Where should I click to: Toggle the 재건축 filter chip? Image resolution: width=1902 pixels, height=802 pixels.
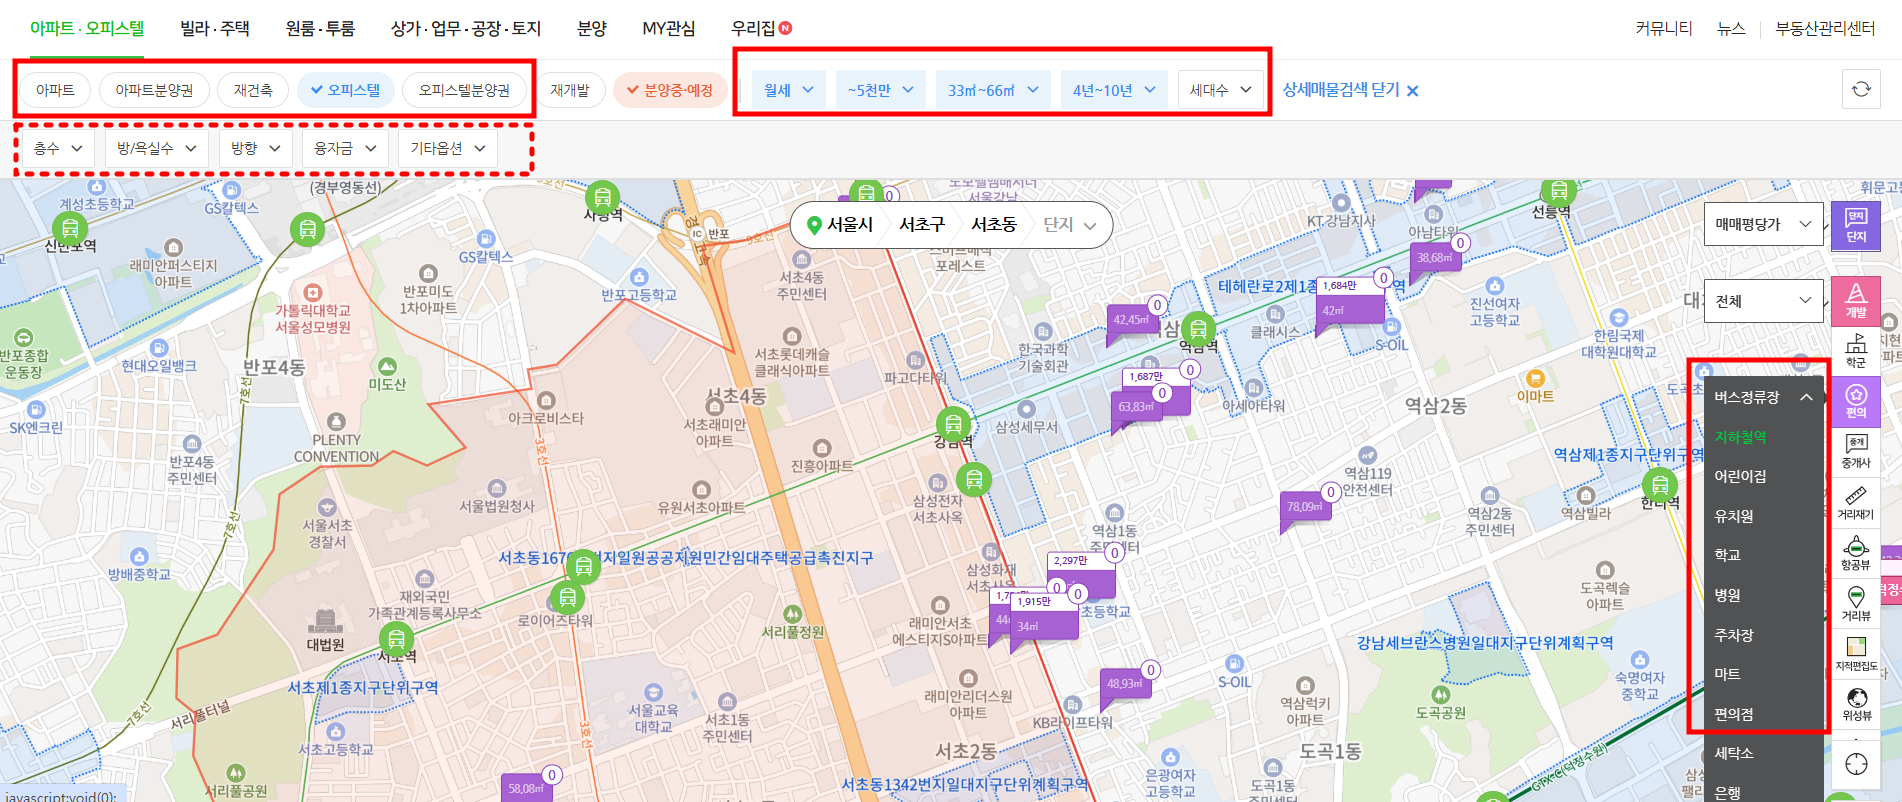coord(253,90)
